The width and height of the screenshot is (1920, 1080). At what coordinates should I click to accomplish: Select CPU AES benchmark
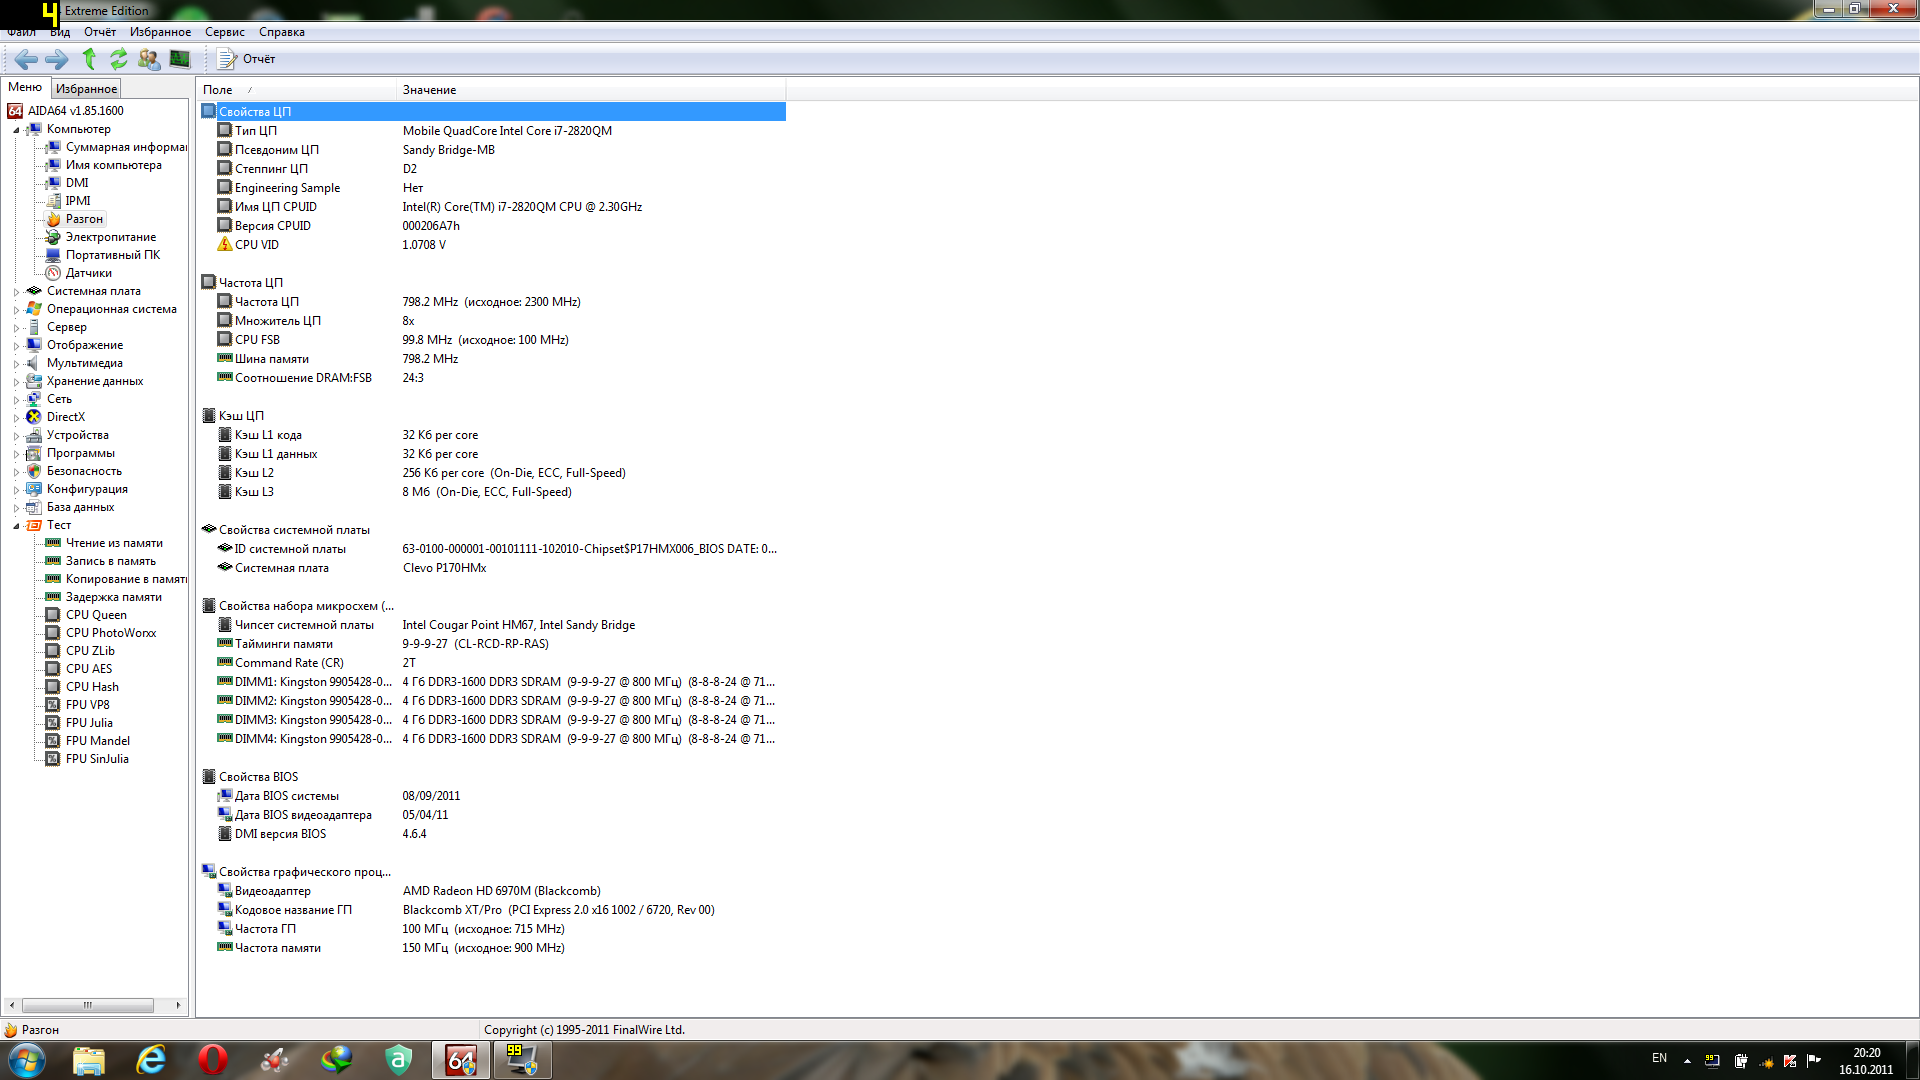pyautogui.click(x=89, y=669)
